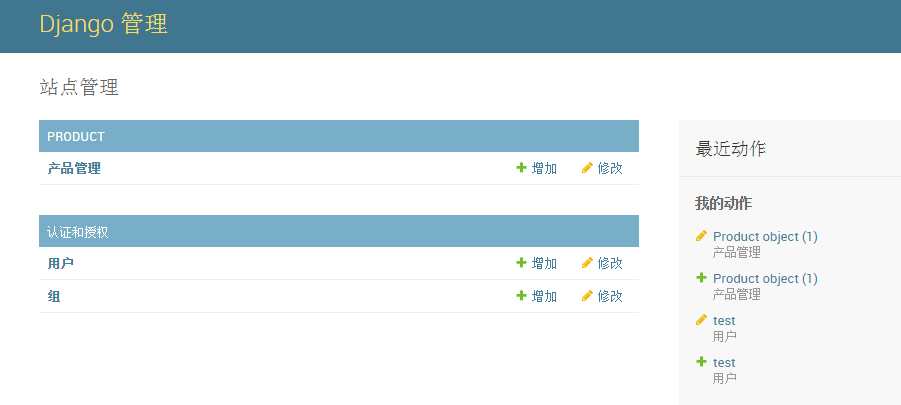The image size is (901, 405).
Task: Click the pencil edit icon for 组
Action: point(587,296)
